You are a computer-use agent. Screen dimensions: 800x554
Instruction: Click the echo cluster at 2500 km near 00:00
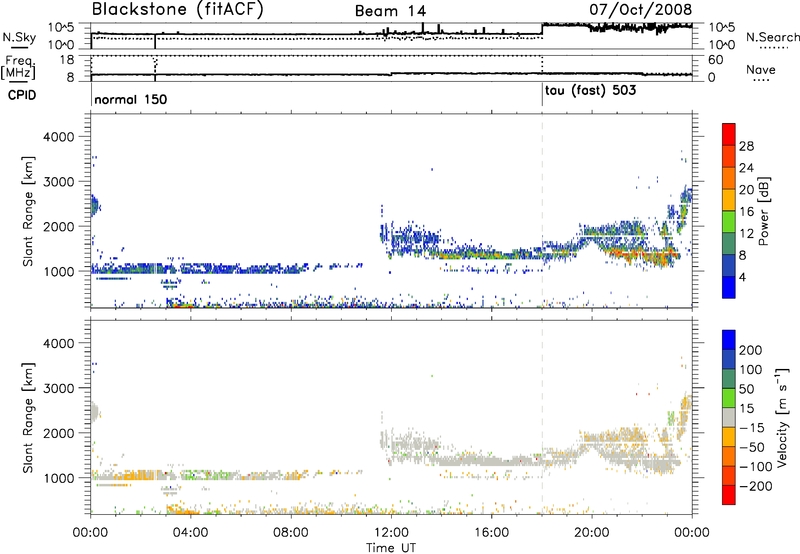tap(95, 206)
